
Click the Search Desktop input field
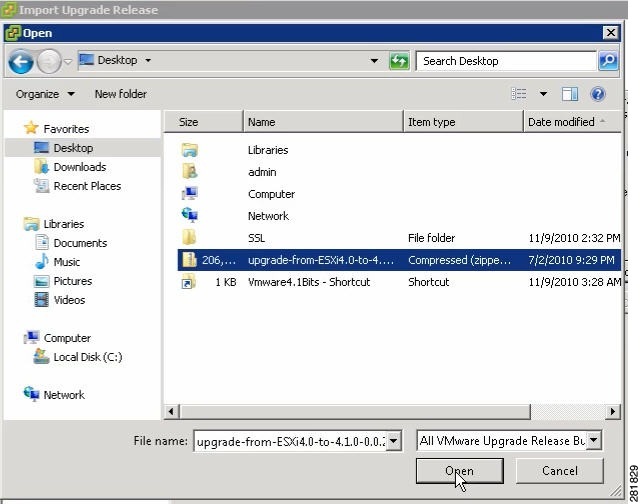coord(506,61)
